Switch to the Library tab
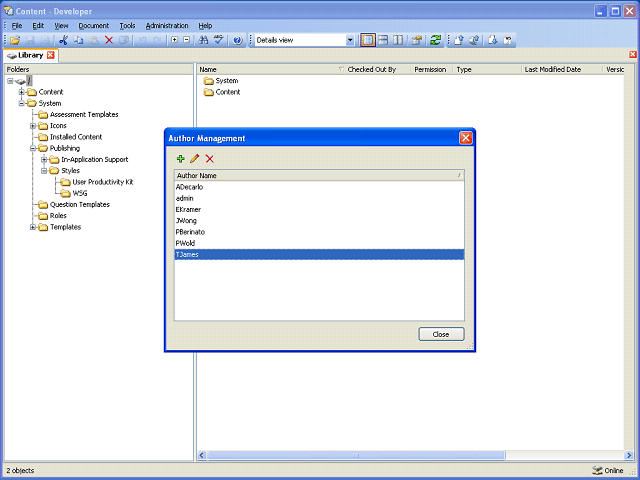 [31, 55]
